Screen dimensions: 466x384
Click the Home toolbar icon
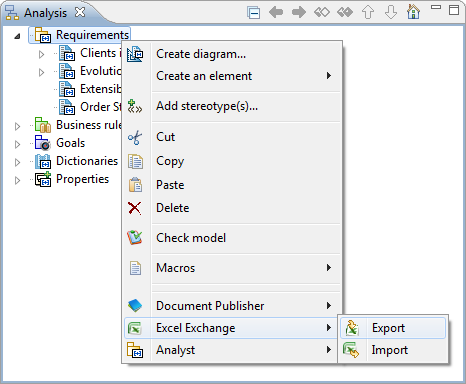(413, 12)
